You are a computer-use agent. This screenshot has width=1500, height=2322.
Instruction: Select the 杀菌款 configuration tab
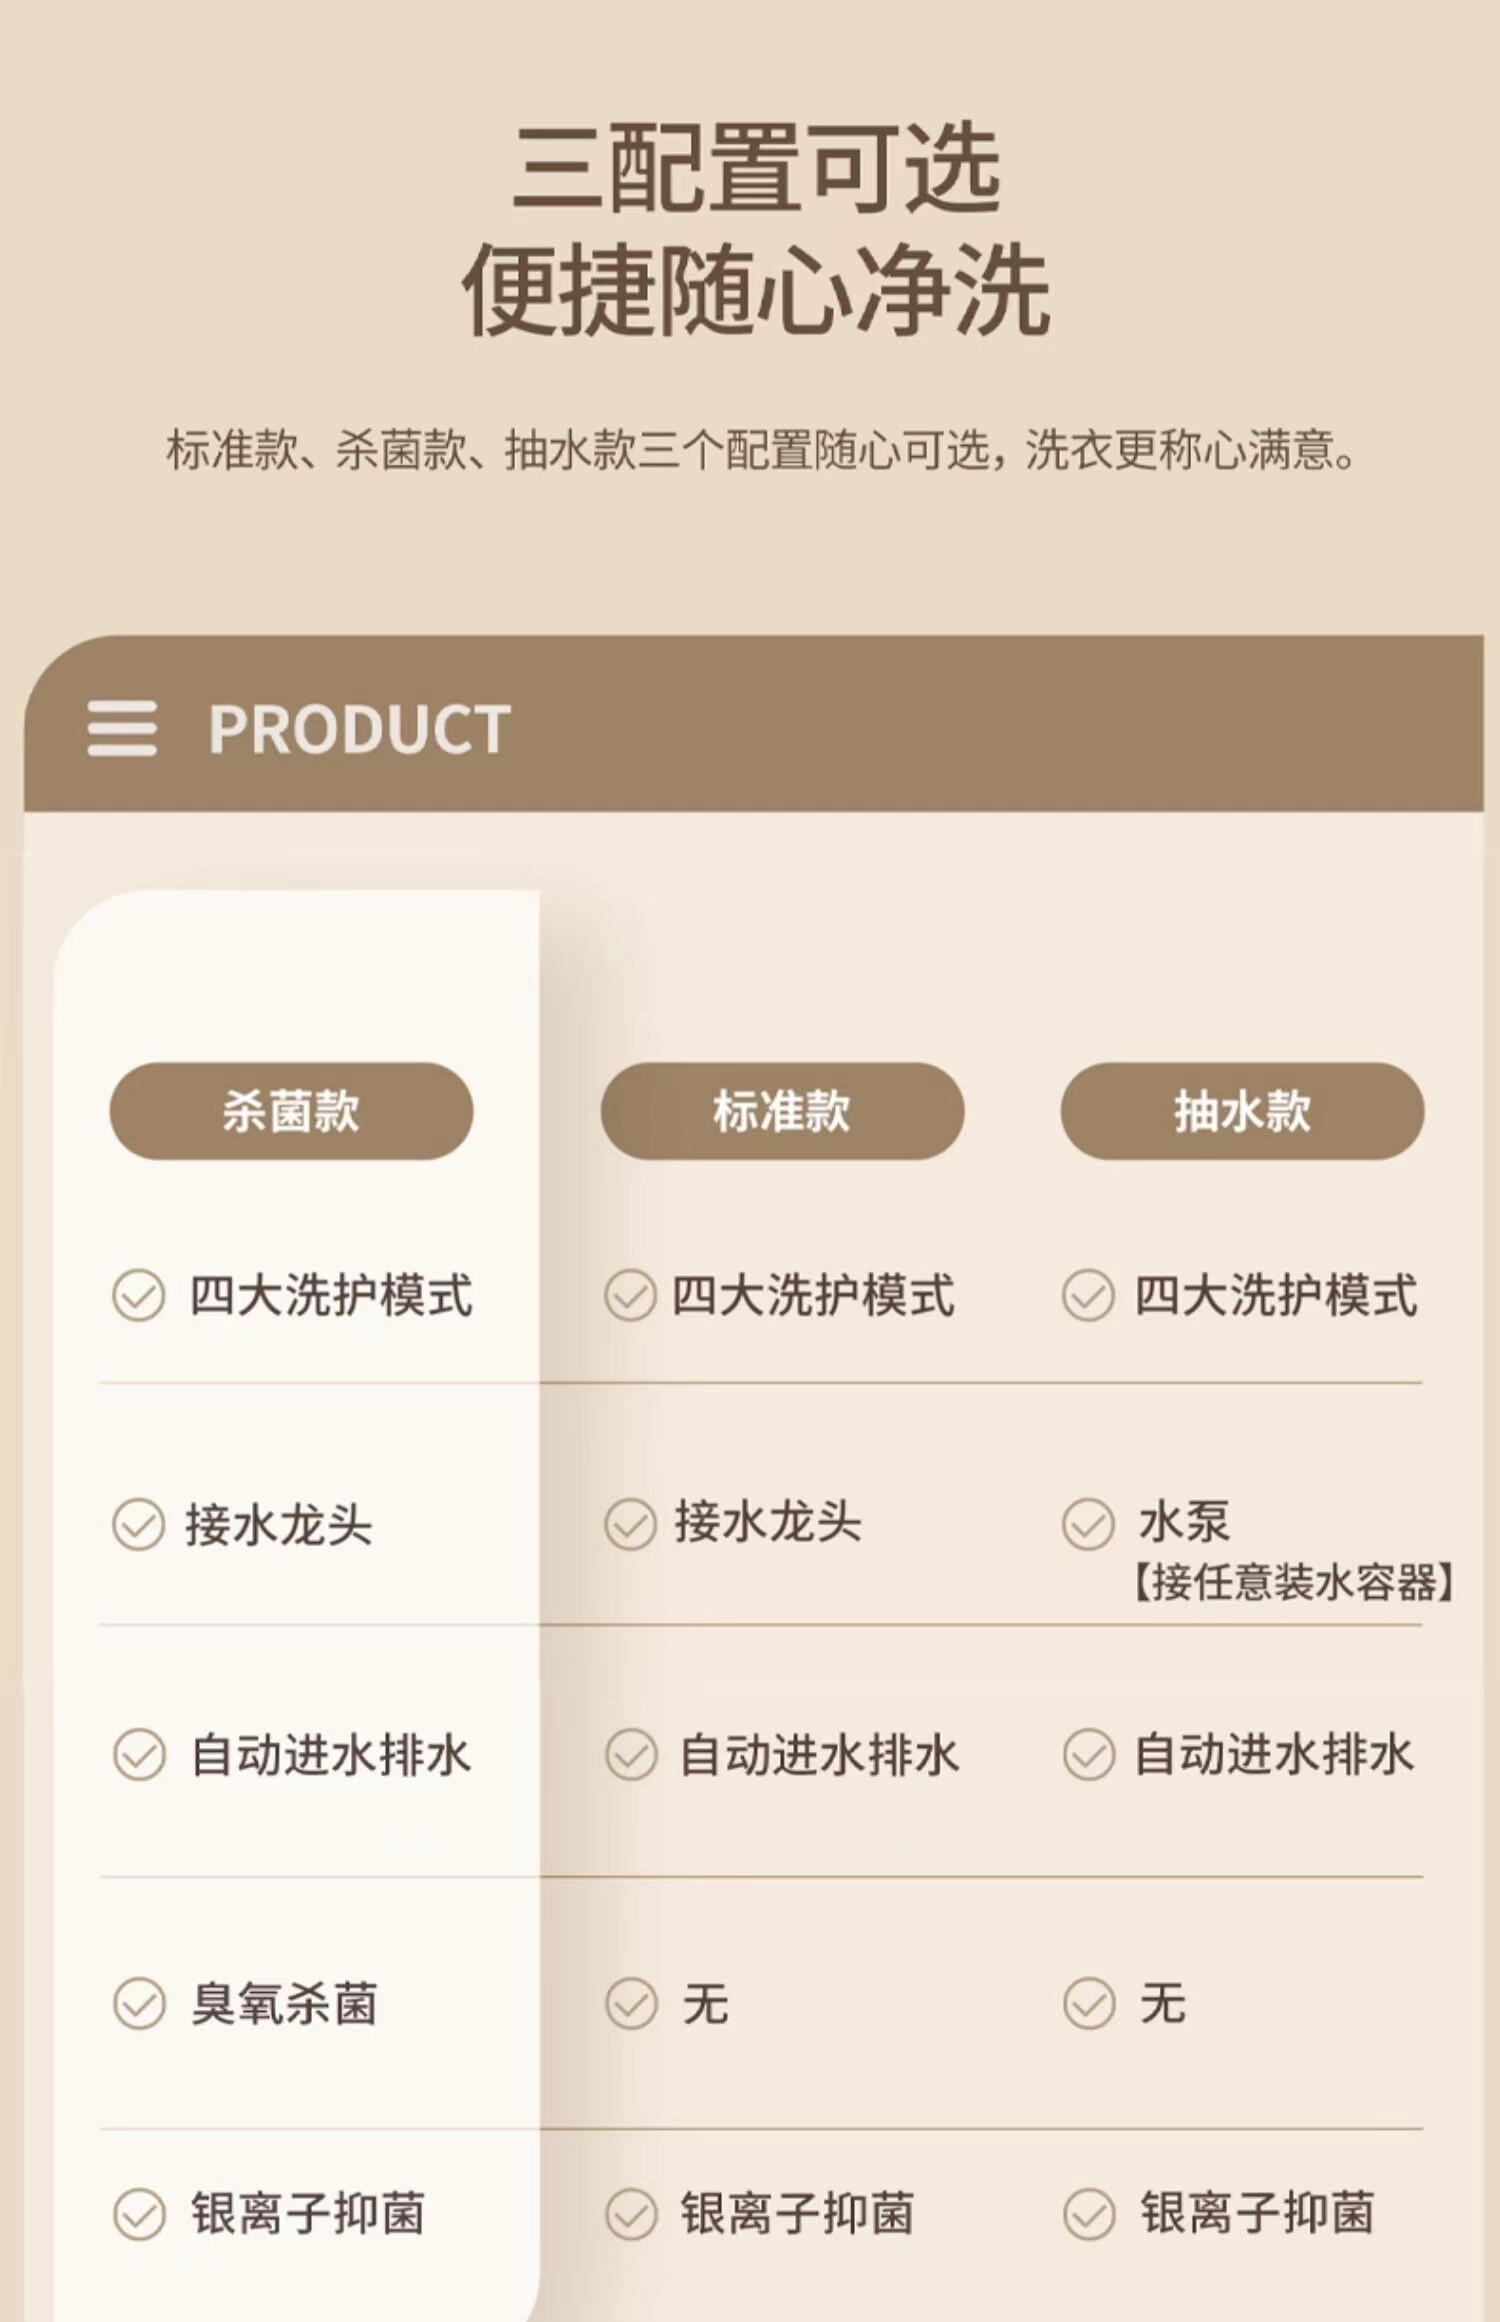[291, 1111]
